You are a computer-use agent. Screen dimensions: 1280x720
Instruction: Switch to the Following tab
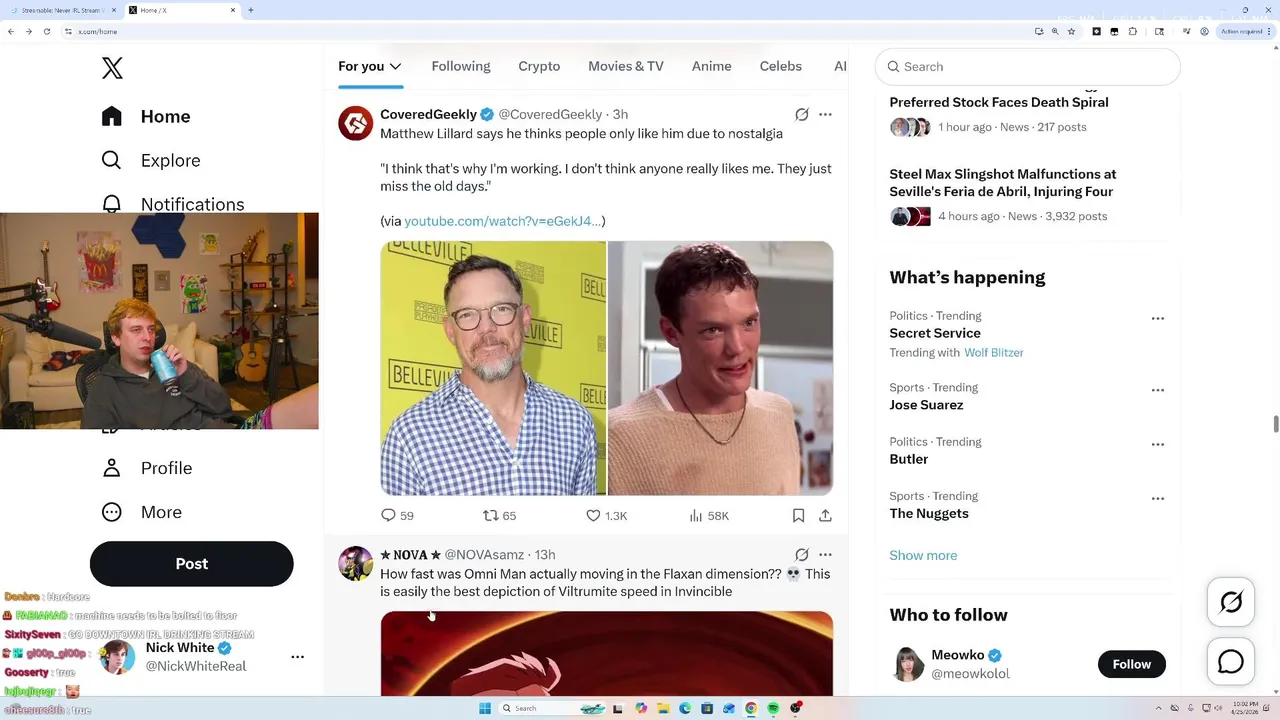(x=461, y=66)
